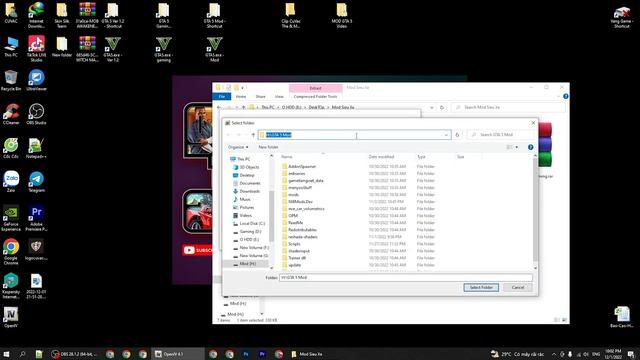Open the Kaspersky Internet Security desktop icon
Viewport: 640px width, 360px height.
pos(11,286)
